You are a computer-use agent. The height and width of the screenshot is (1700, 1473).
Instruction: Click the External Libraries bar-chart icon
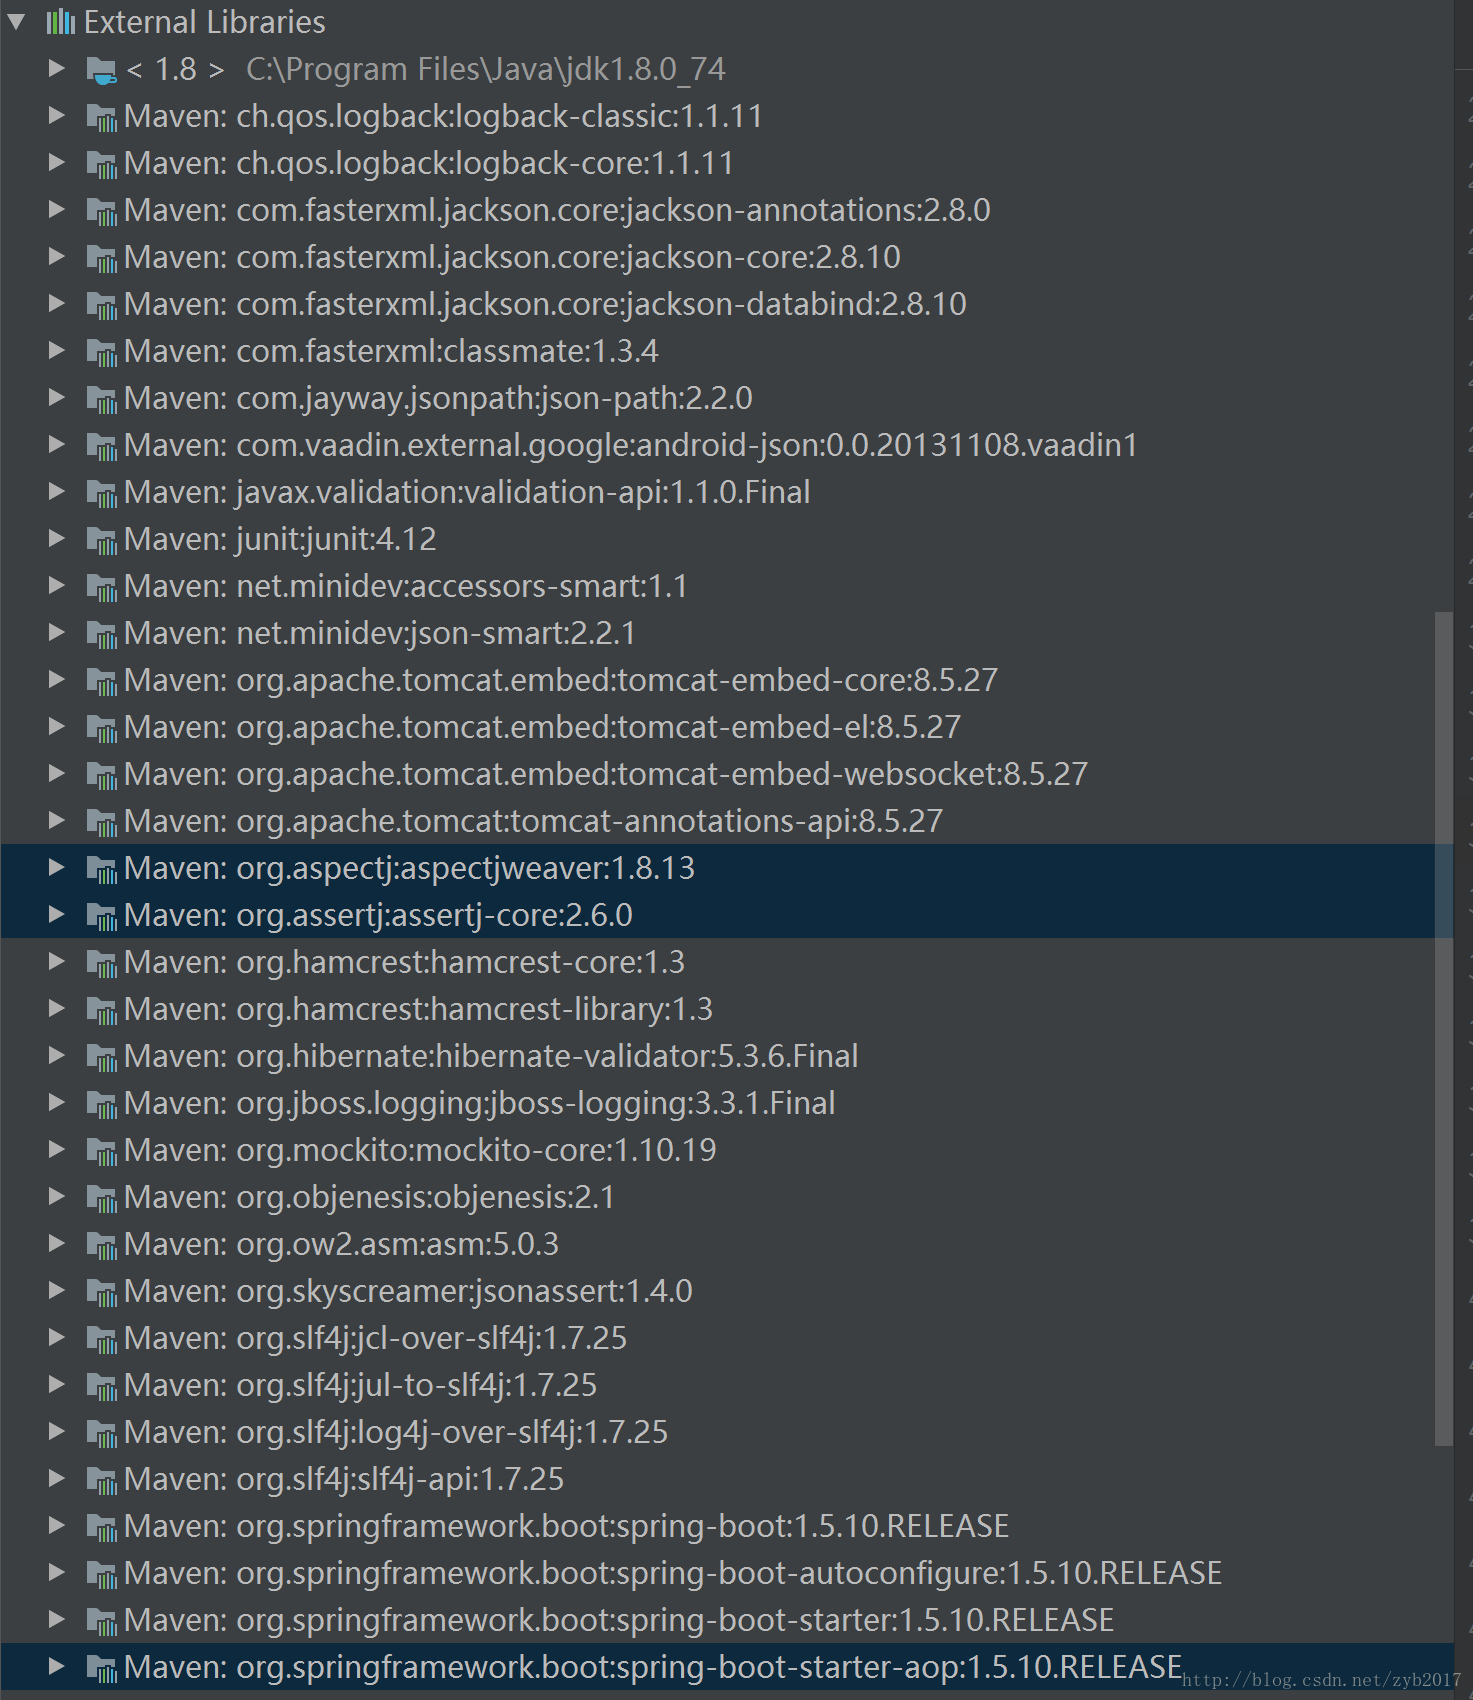61,22
